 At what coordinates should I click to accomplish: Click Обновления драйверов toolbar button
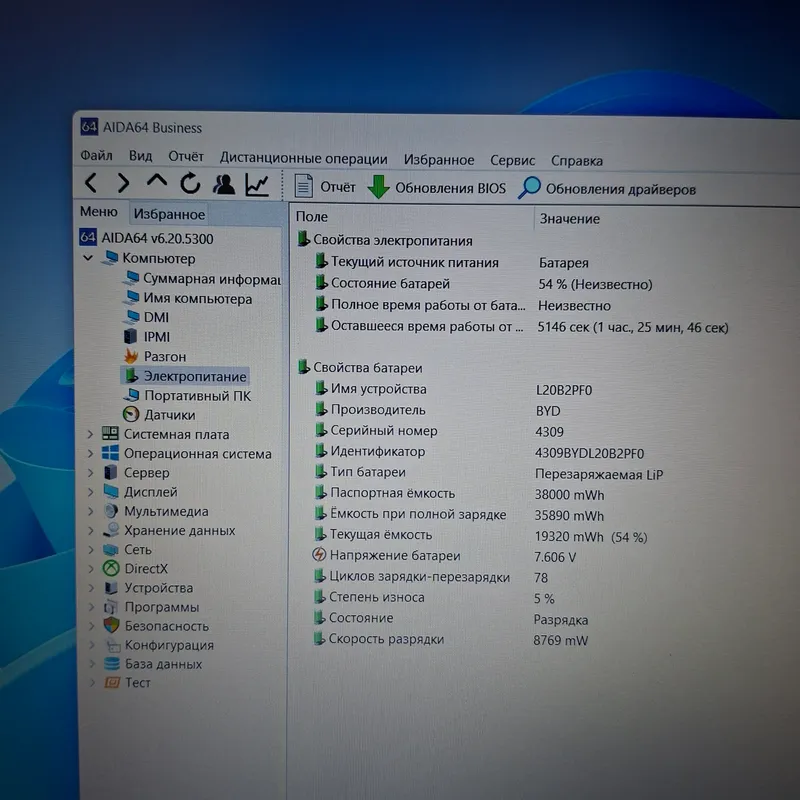click(607, 189)
